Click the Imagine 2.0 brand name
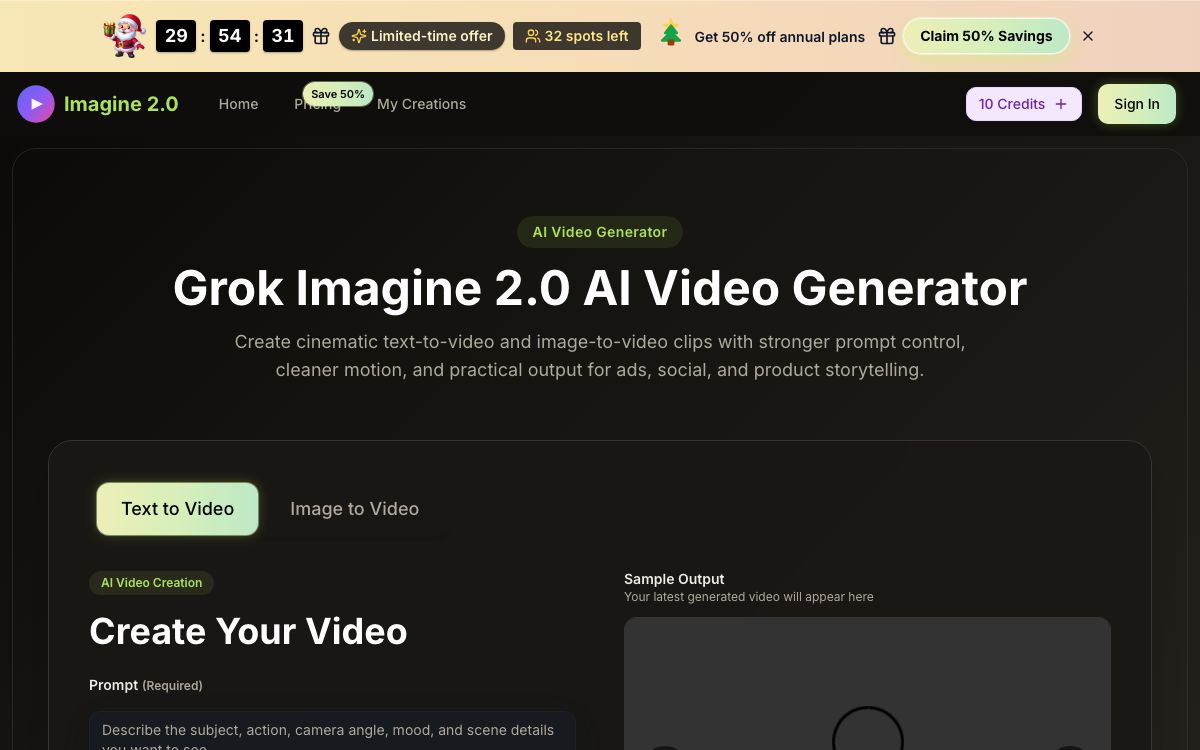The image size is (1200, 750). coord(121,104)
